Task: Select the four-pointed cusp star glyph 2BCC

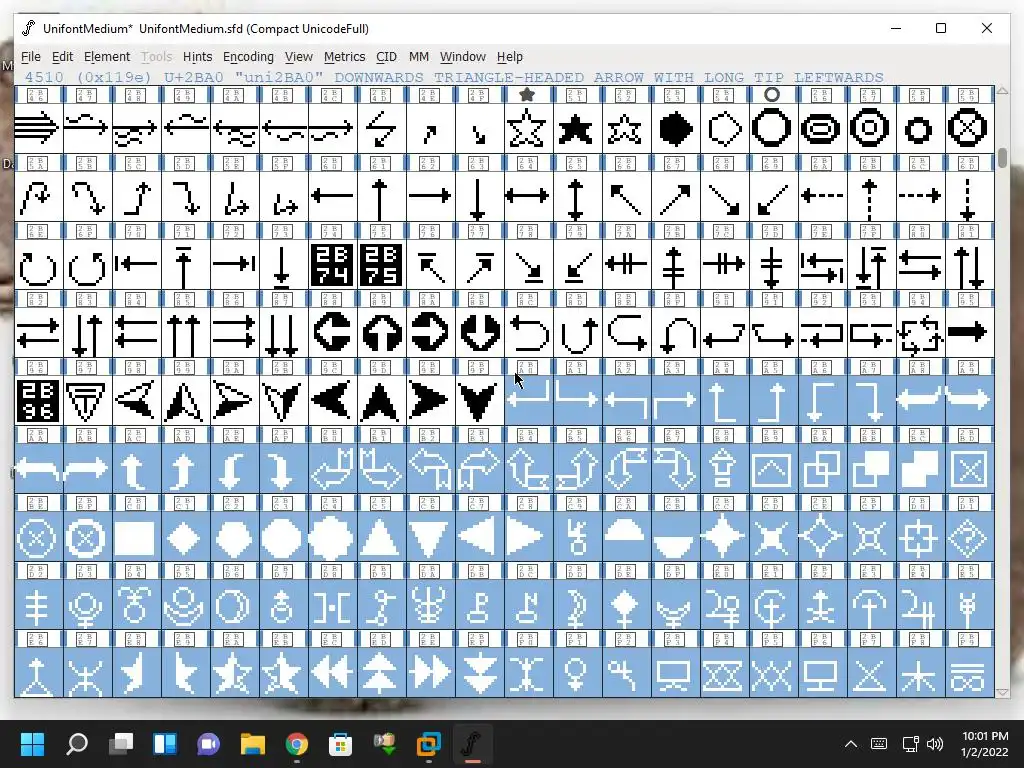Action: coord(724,537)
